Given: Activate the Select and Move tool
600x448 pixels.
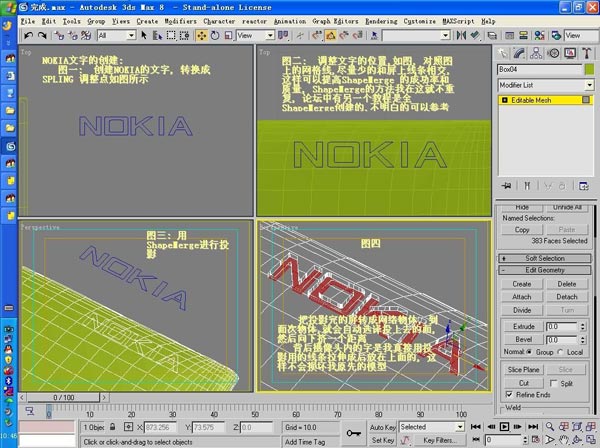Looking at the screenshot, I should [x=201, y=36].
